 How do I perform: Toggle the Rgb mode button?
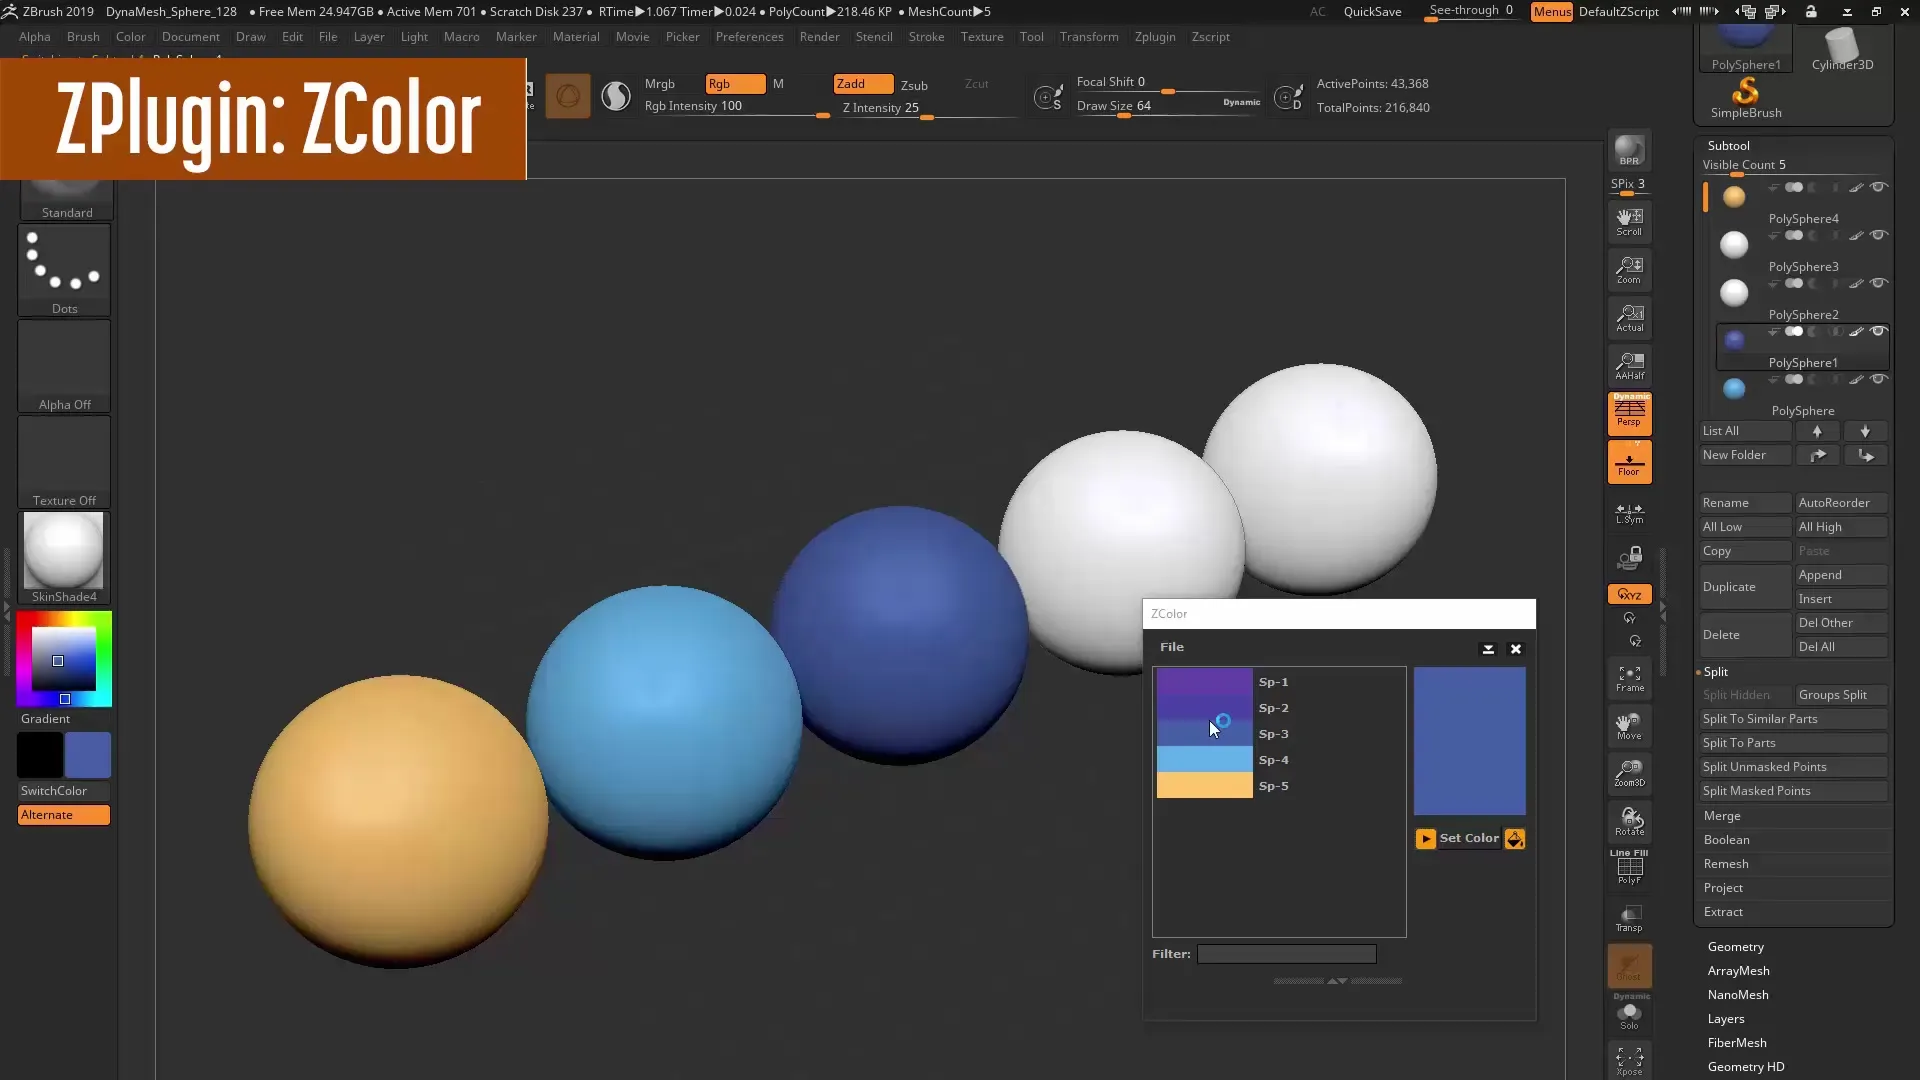coord(735,84)
